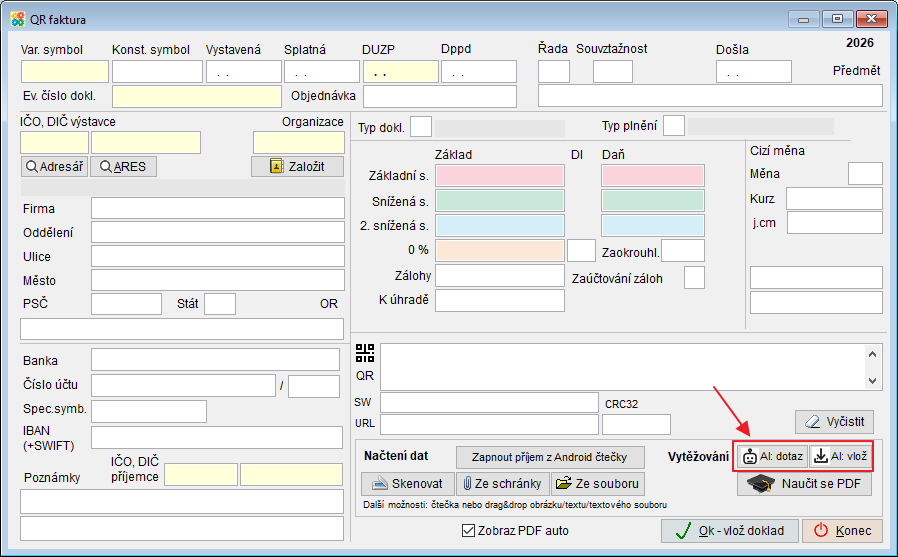898x557 pixels.
Task: Click the Měna currency field
Action: [865, 173]
